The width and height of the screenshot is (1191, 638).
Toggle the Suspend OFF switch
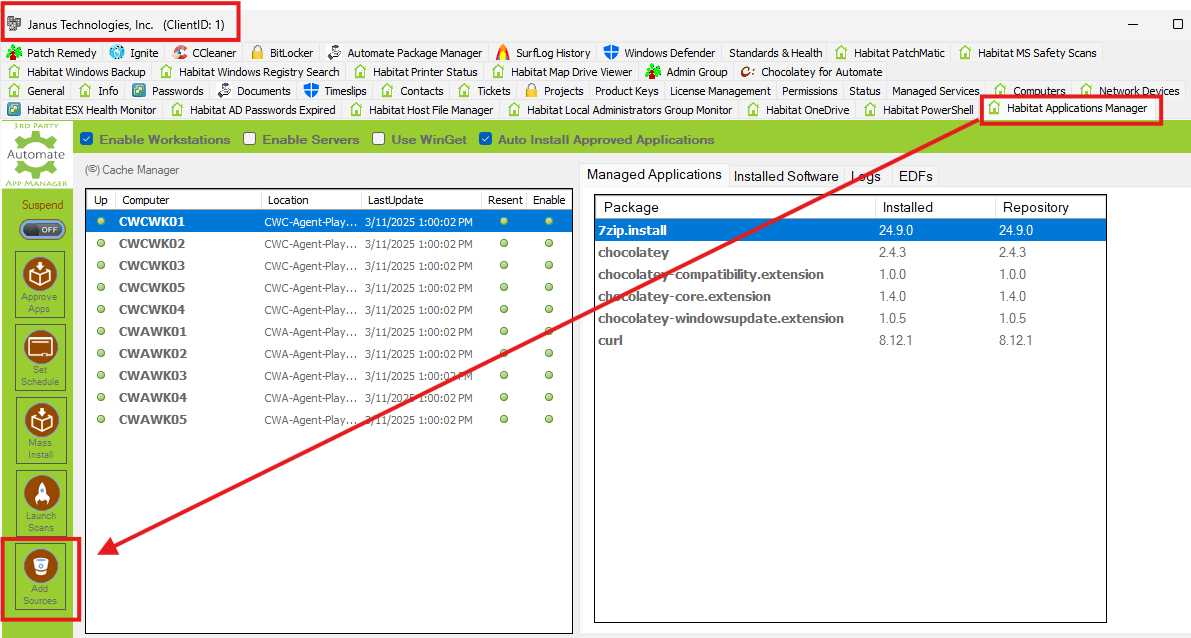42,229
